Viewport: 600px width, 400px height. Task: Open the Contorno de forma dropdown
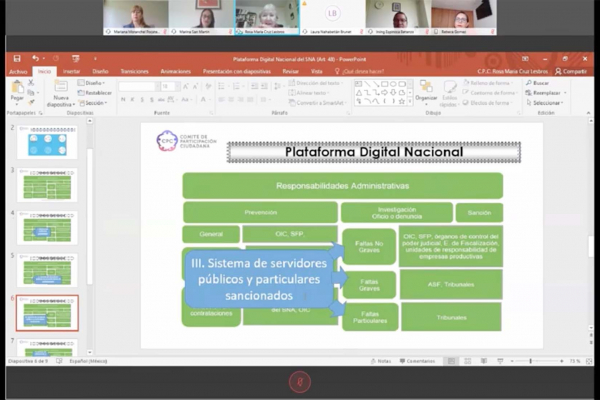(x=490, y=93)
